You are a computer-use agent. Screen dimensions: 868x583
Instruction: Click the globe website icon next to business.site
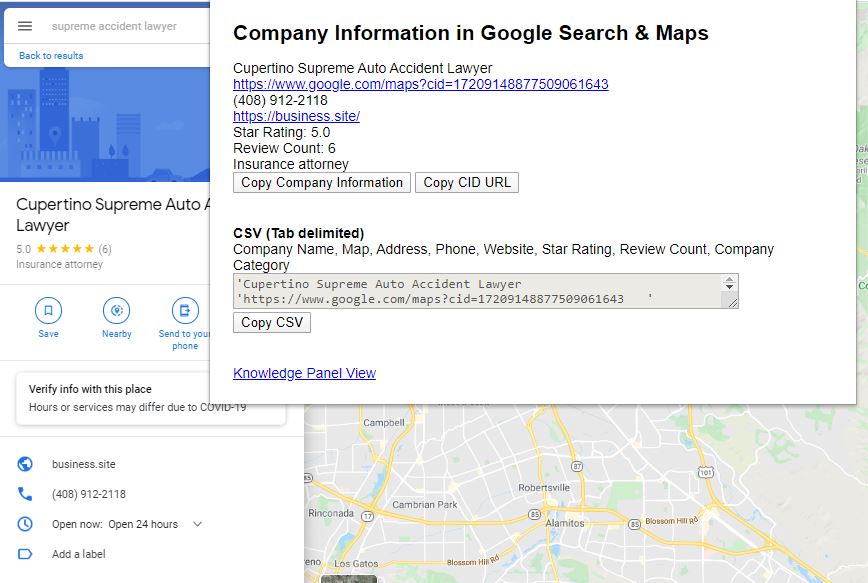pyautogui.click(x=25, y=464)
